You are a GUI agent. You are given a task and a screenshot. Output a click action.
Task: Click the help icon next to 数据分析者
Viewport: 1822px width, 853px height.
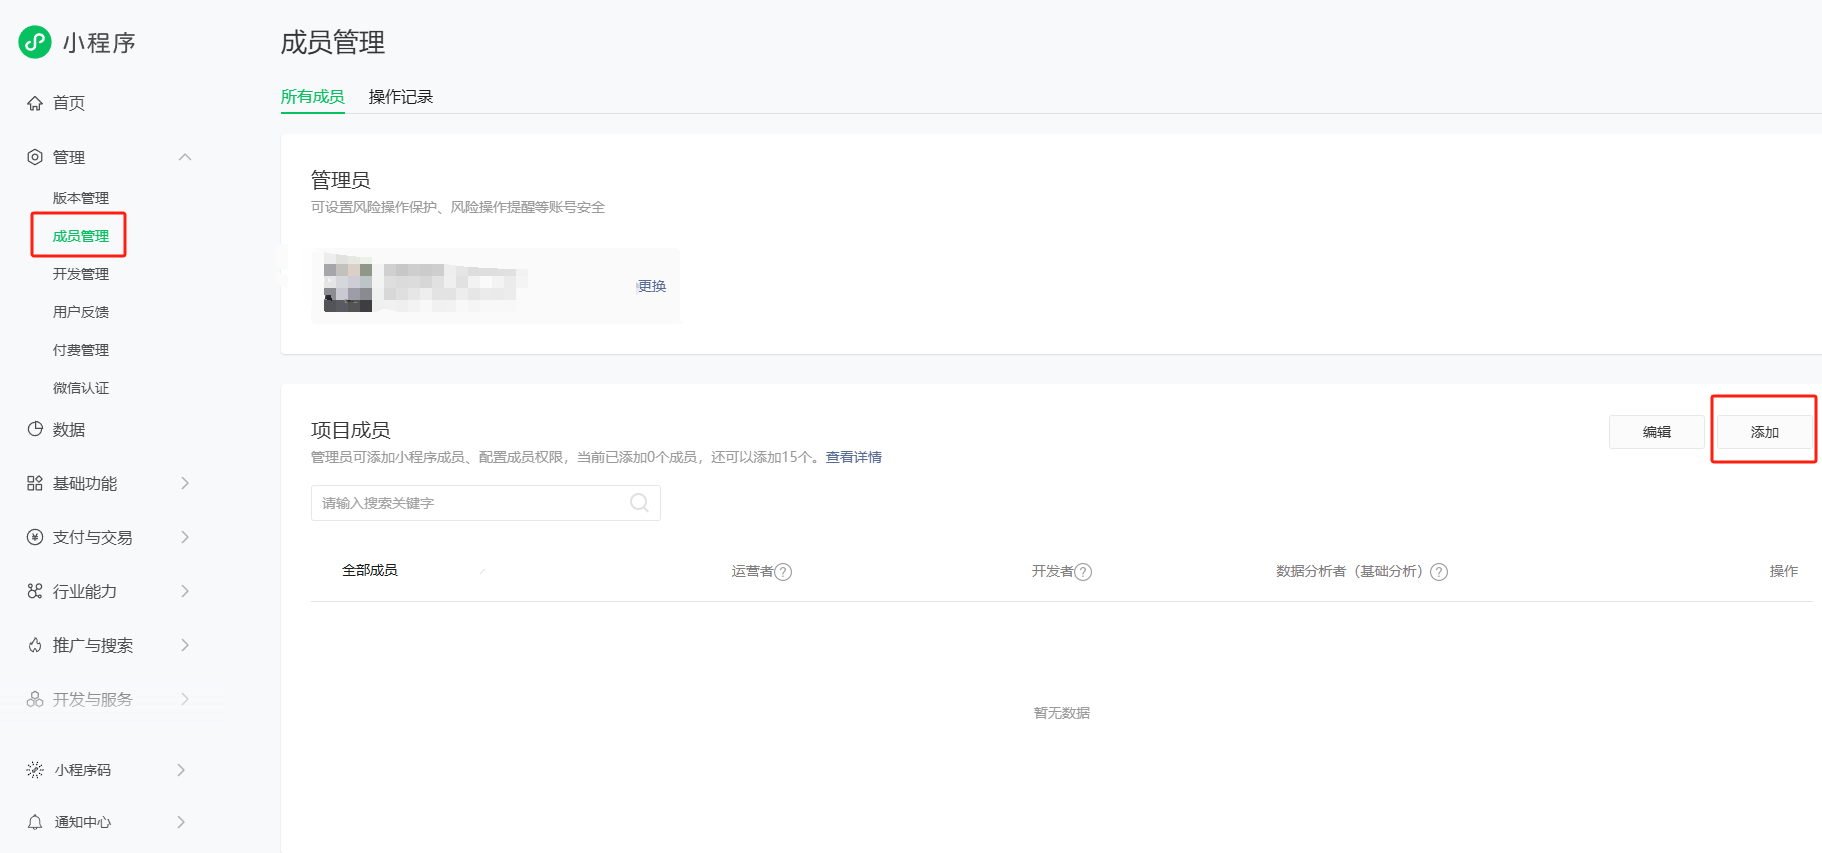click(1439, 572)
